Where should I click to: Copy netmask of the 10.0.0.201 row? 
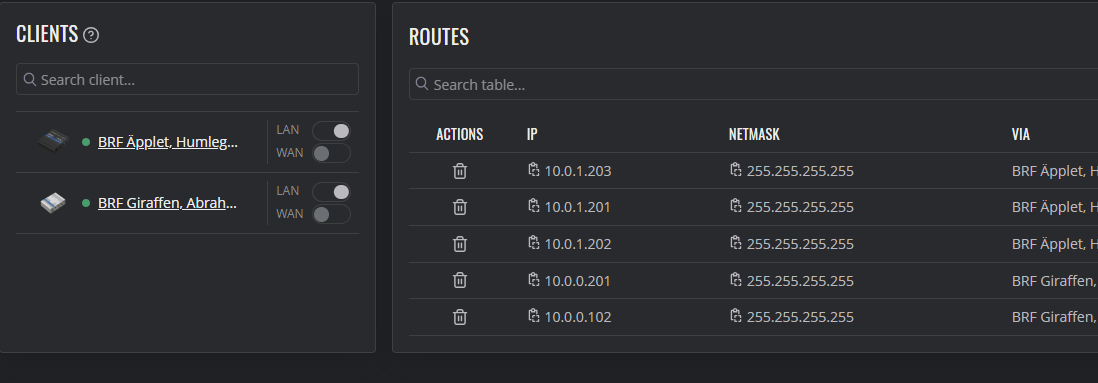click(x=735, y=279)
